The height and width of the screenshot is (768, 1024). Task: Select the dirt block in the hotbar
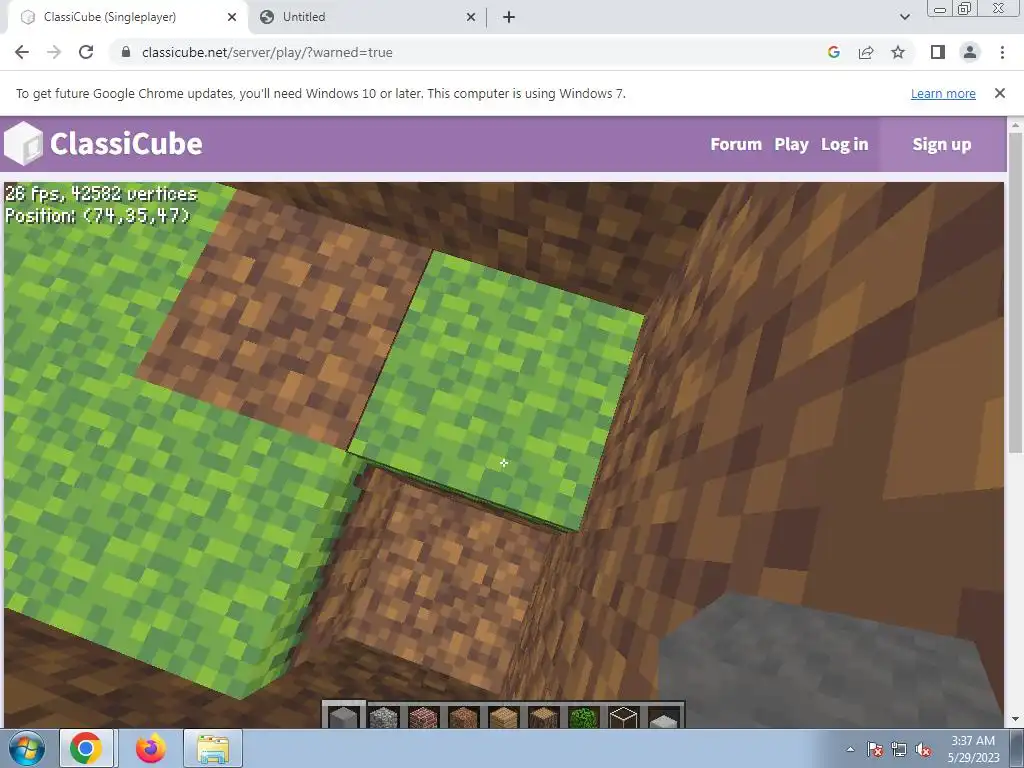coord(463,716)
